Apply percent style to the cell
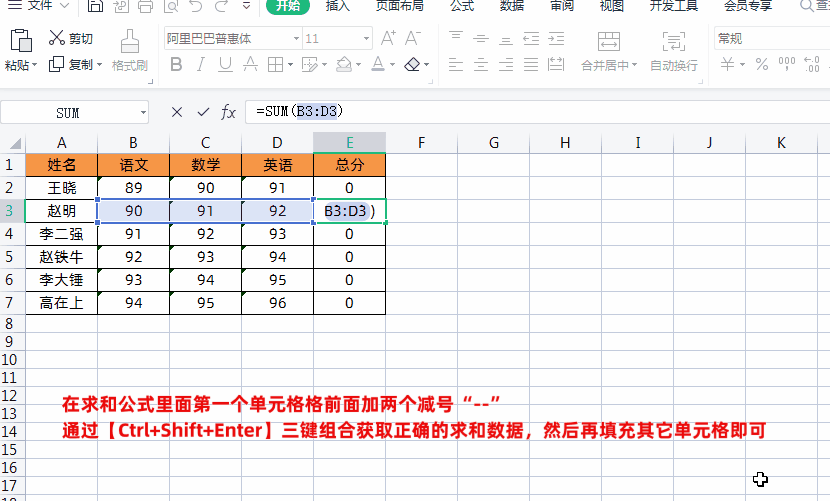The width and height of the screenshot is (830, 501). click(x=762, y=65)
